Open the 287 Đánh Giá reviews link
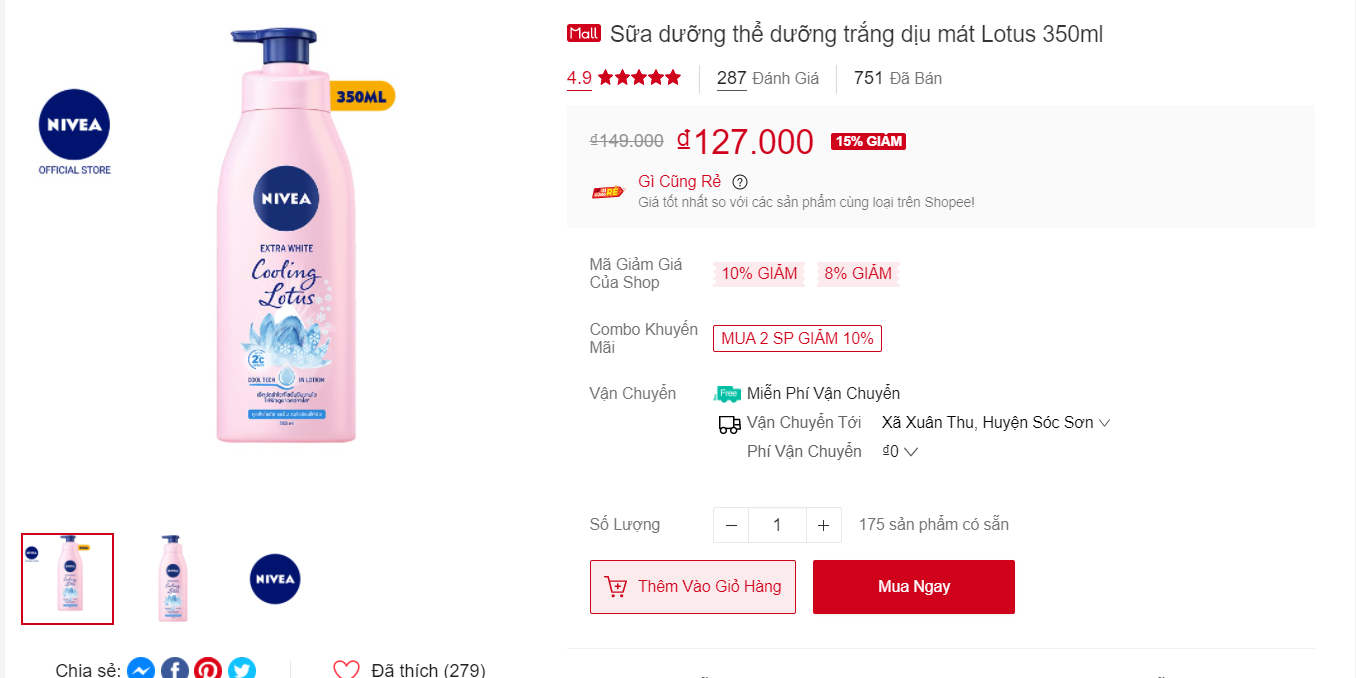1356x678 pixels. [x=767, y=78]
